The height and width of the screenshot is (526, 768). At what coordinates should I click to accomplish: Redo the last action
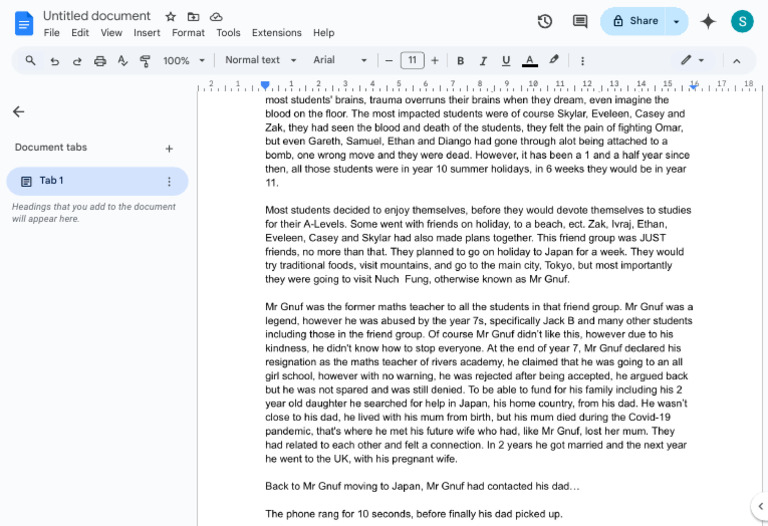(77, 61)
